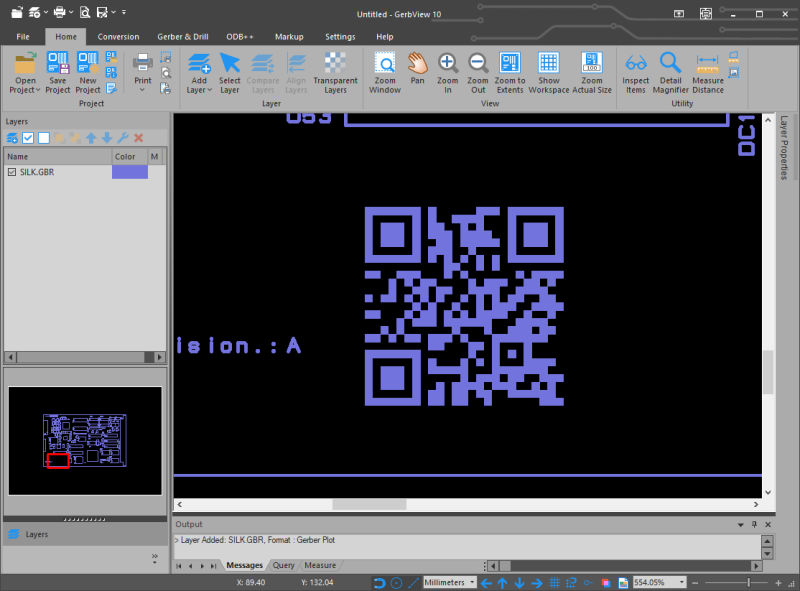Uncheck all layers using empty-box toolbar button

[44, 138]
